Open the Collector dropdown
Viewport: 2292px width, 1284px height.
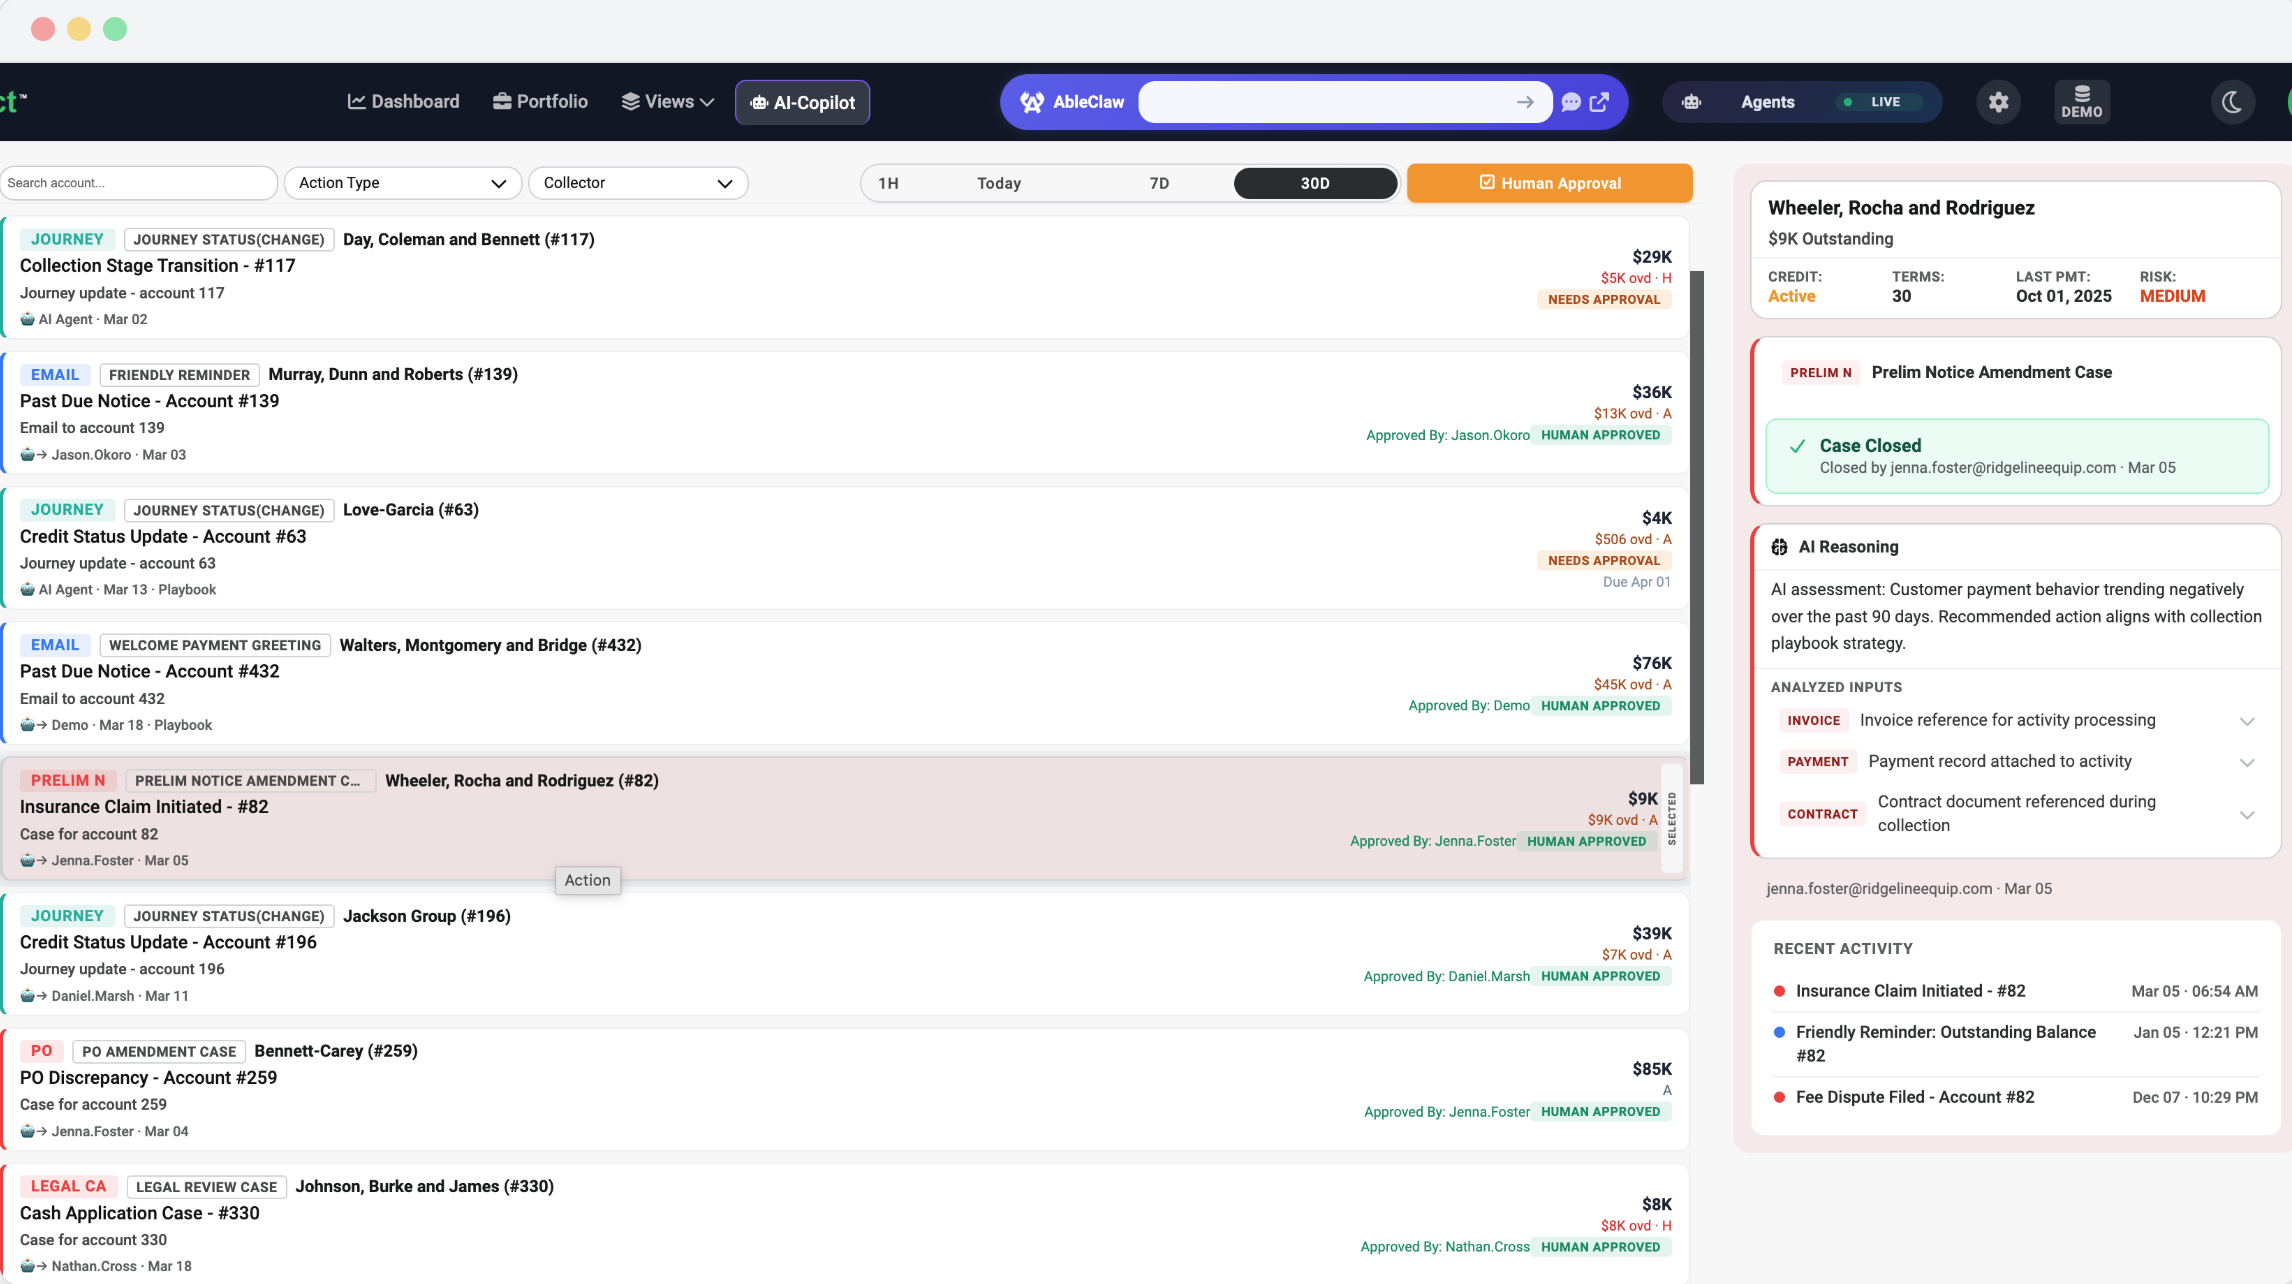point(637,183)
